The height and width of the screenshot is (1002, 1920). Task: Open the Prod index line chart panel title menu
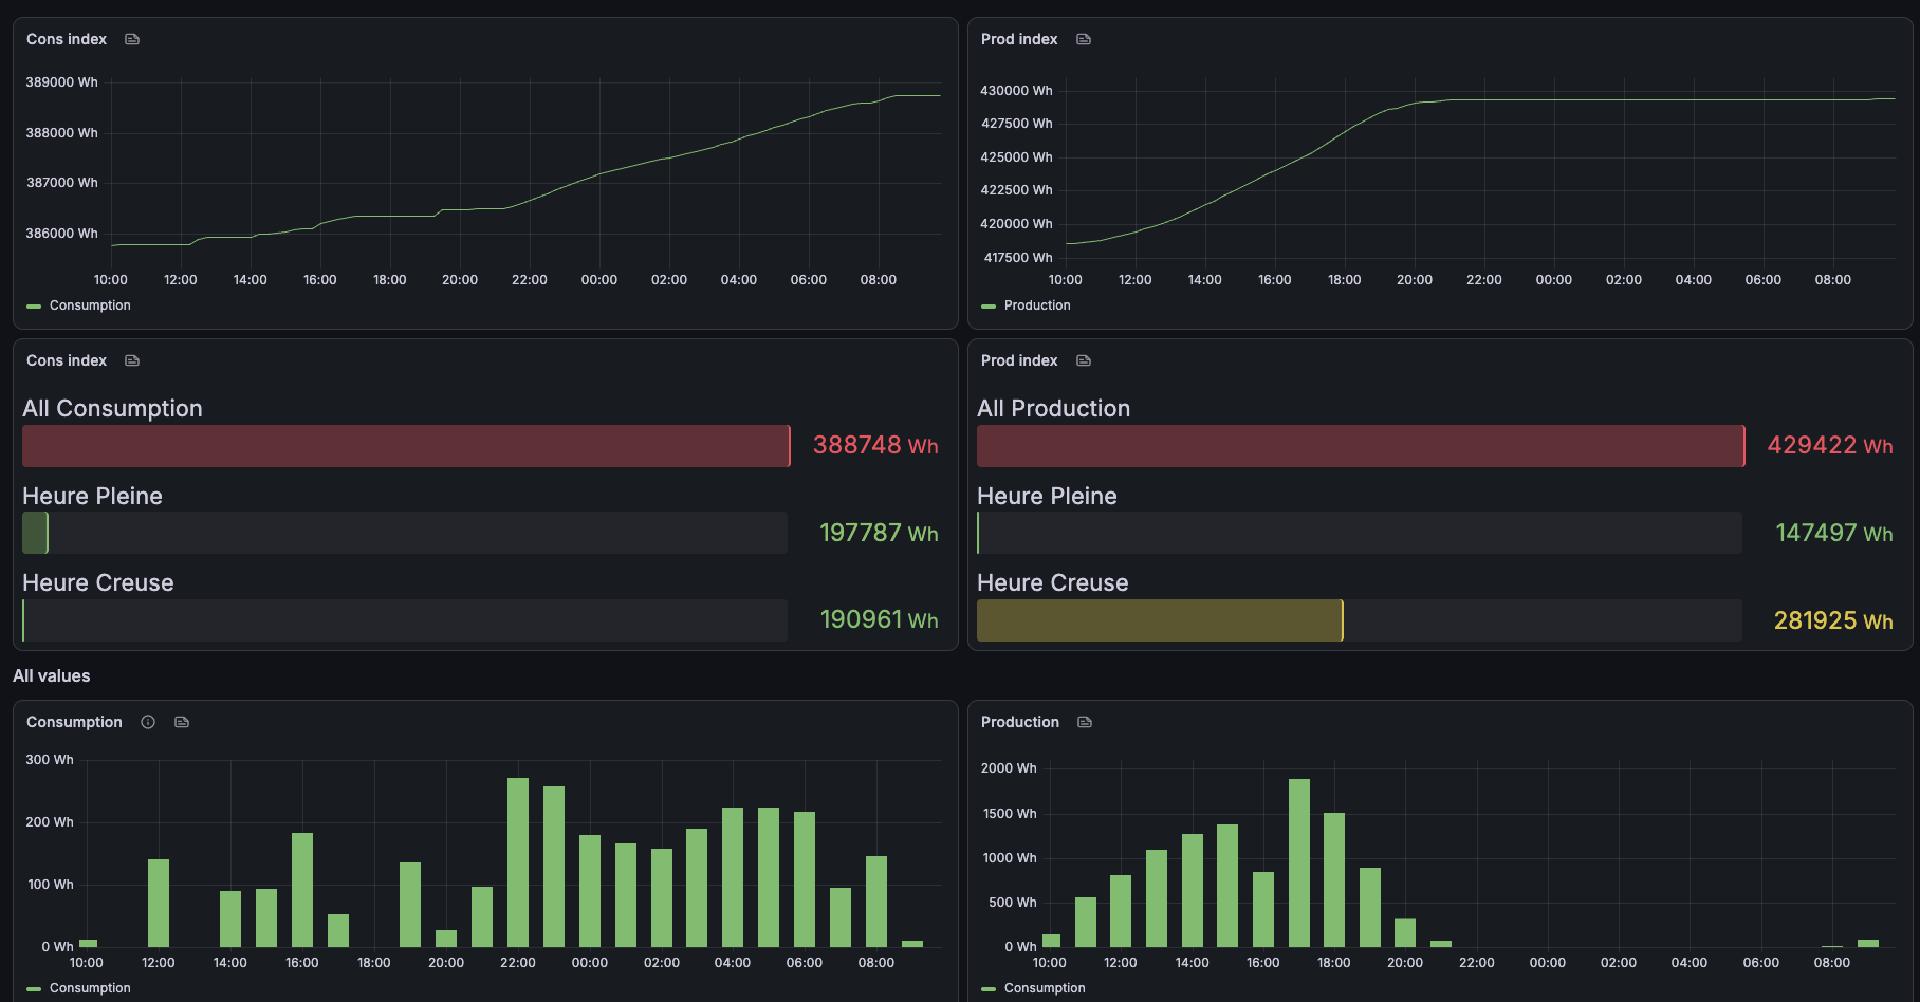[1019, 39]
